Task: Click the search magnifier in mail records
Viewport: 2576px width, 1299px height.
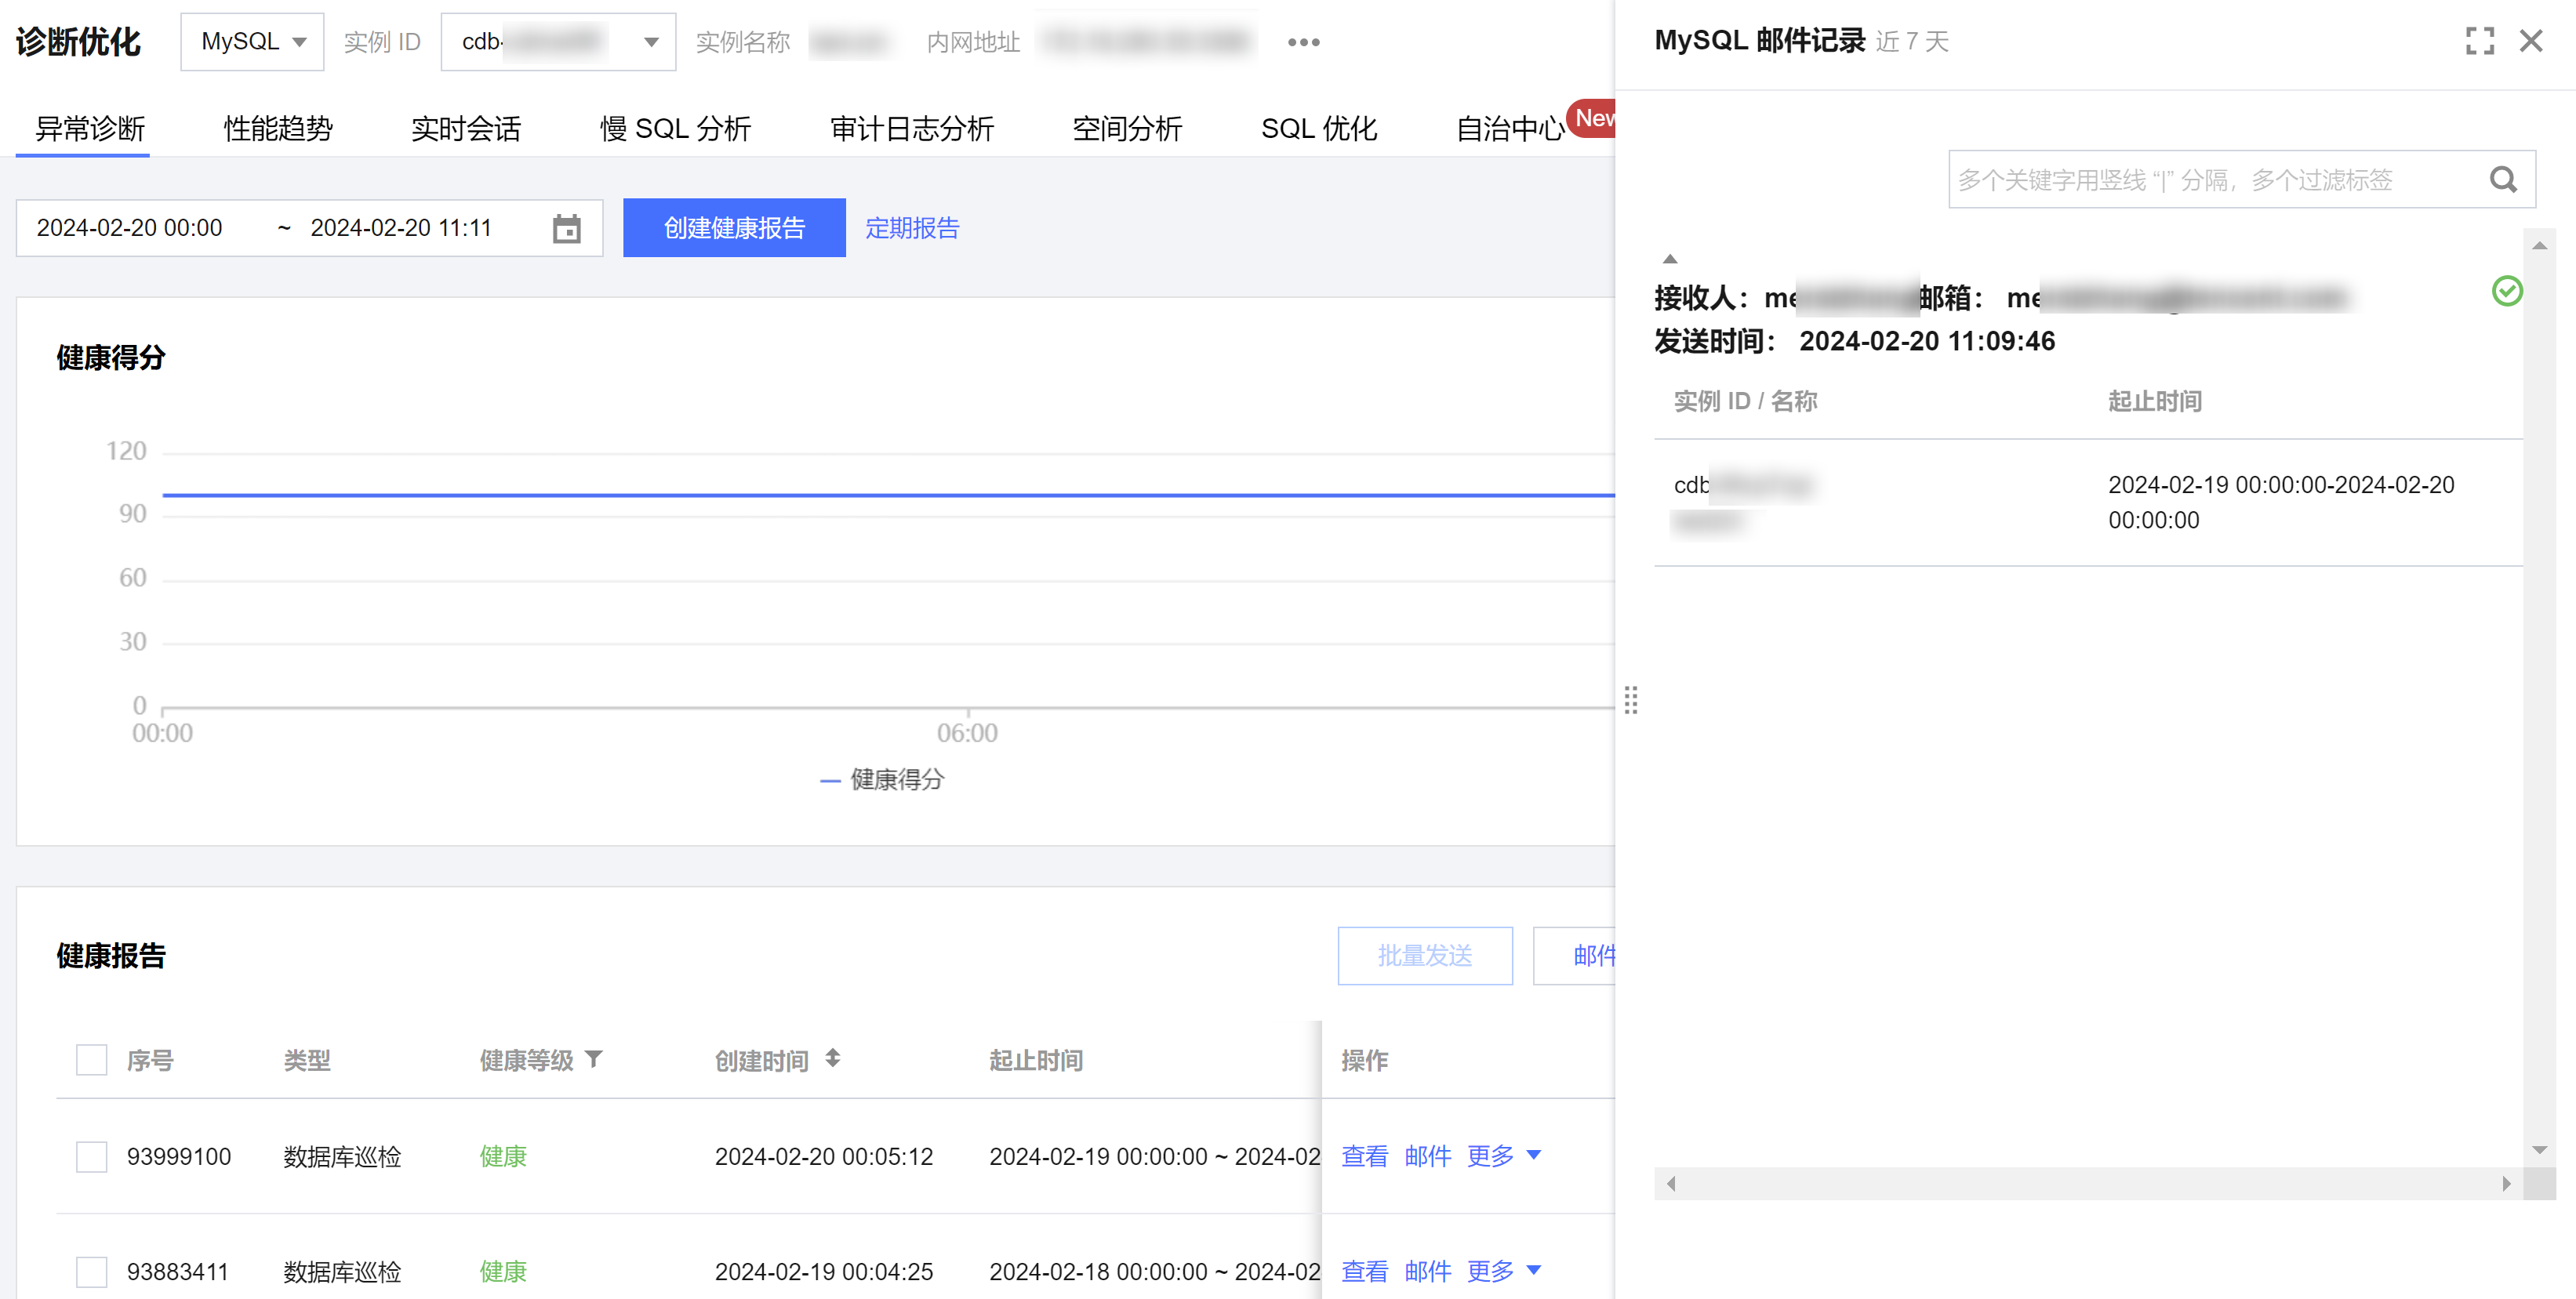Action: coord(2502,180)
